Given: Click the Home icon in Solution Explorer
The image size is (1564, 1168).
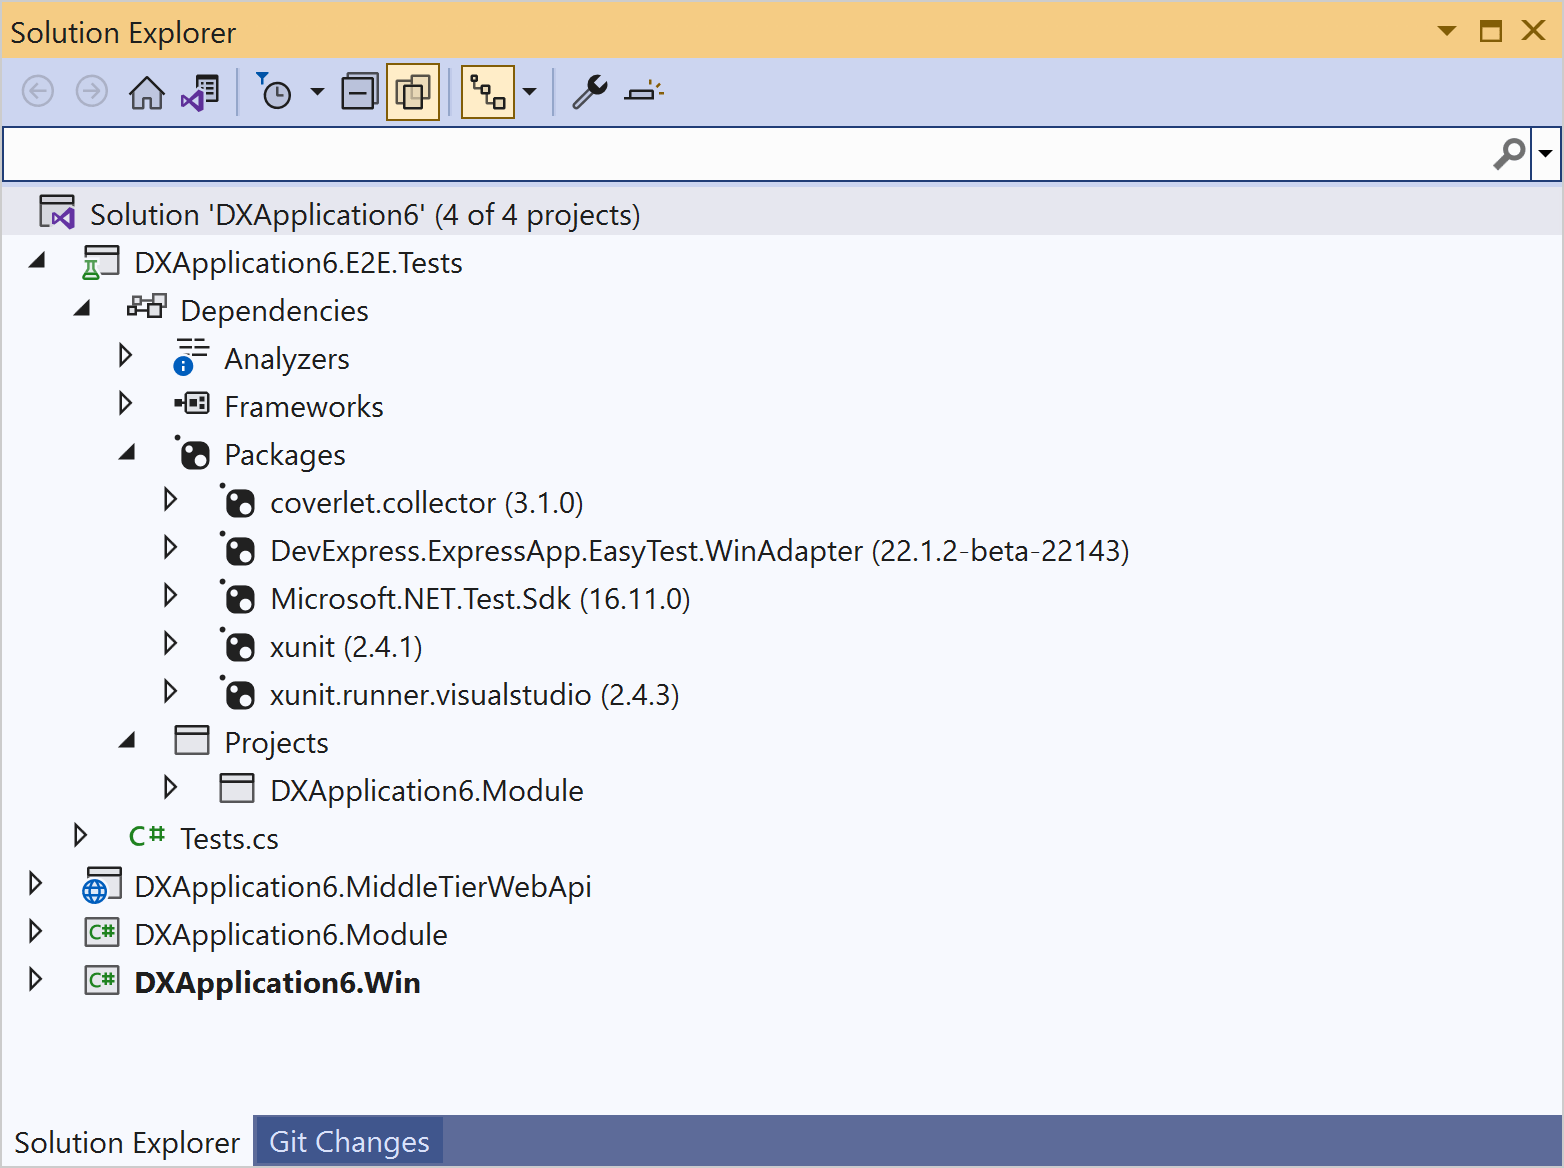Looking at the screenshot, I should coord(147,91).
